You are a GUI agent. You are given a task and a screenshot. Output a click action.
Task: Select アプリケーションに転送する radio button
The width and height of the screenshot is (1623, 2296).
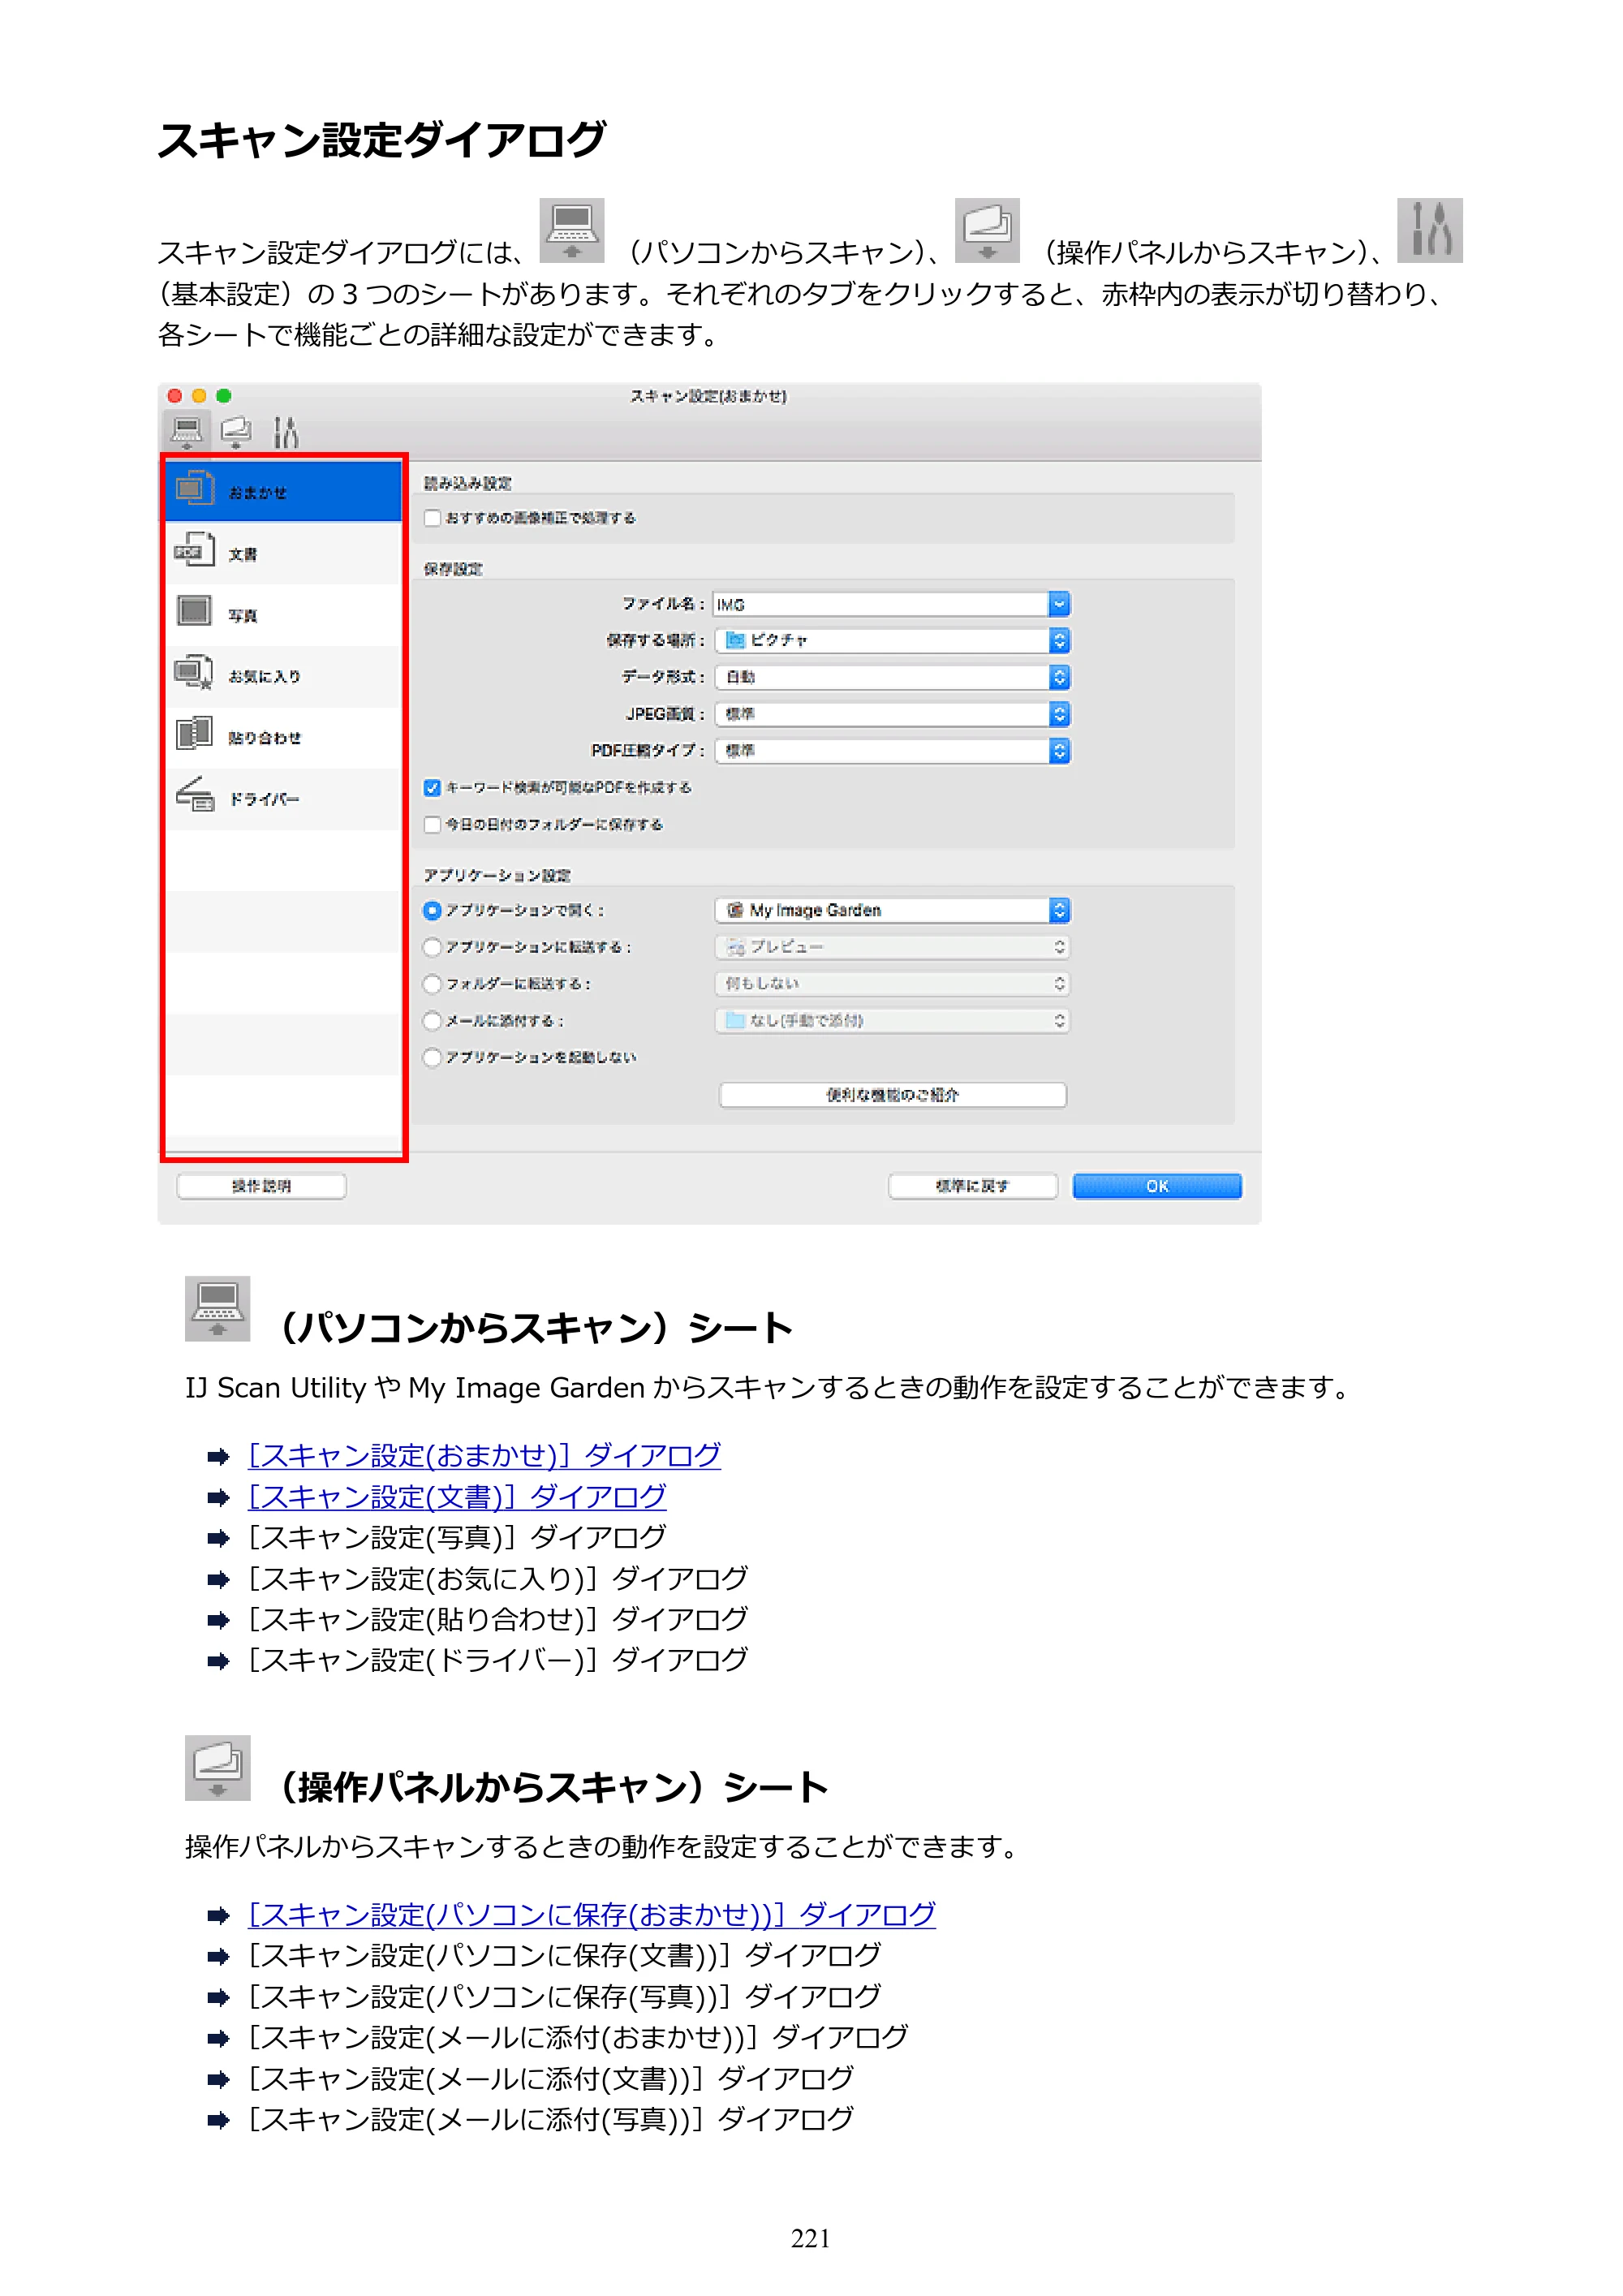coord(432,947)
